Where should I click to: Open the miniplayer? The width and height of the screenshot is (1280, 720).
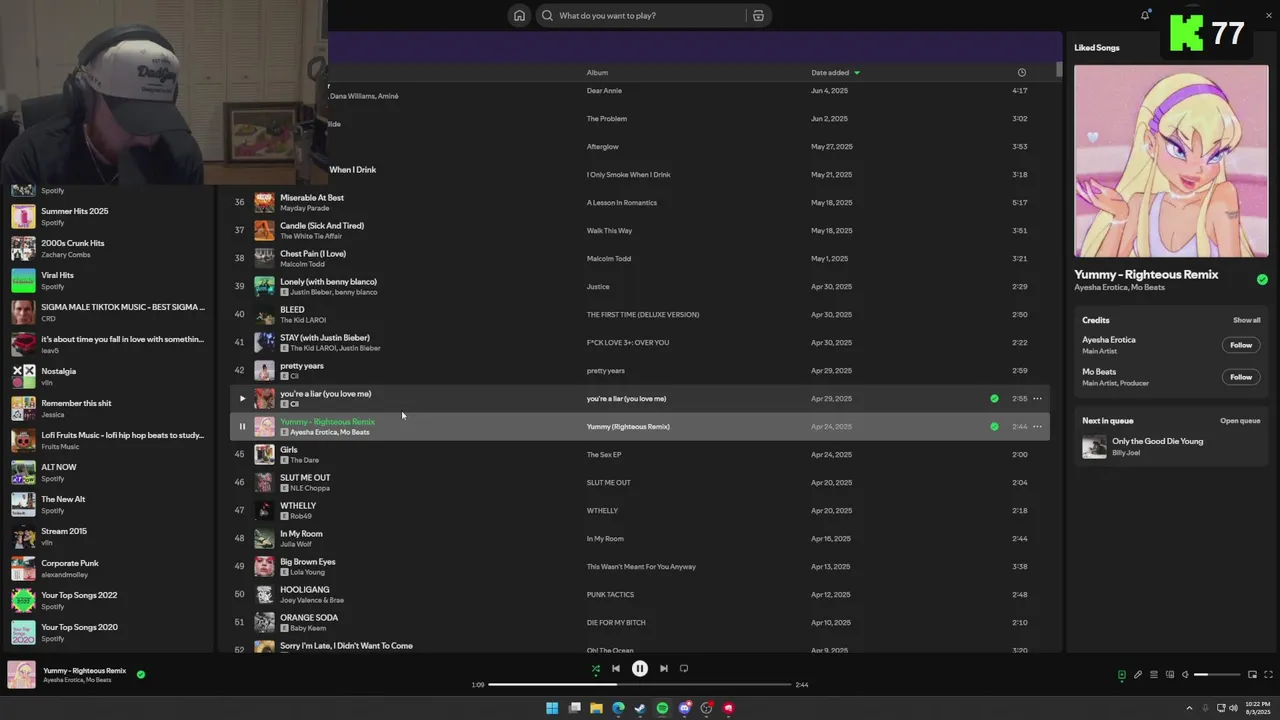pyautogui.click(x=1252, y=674)
